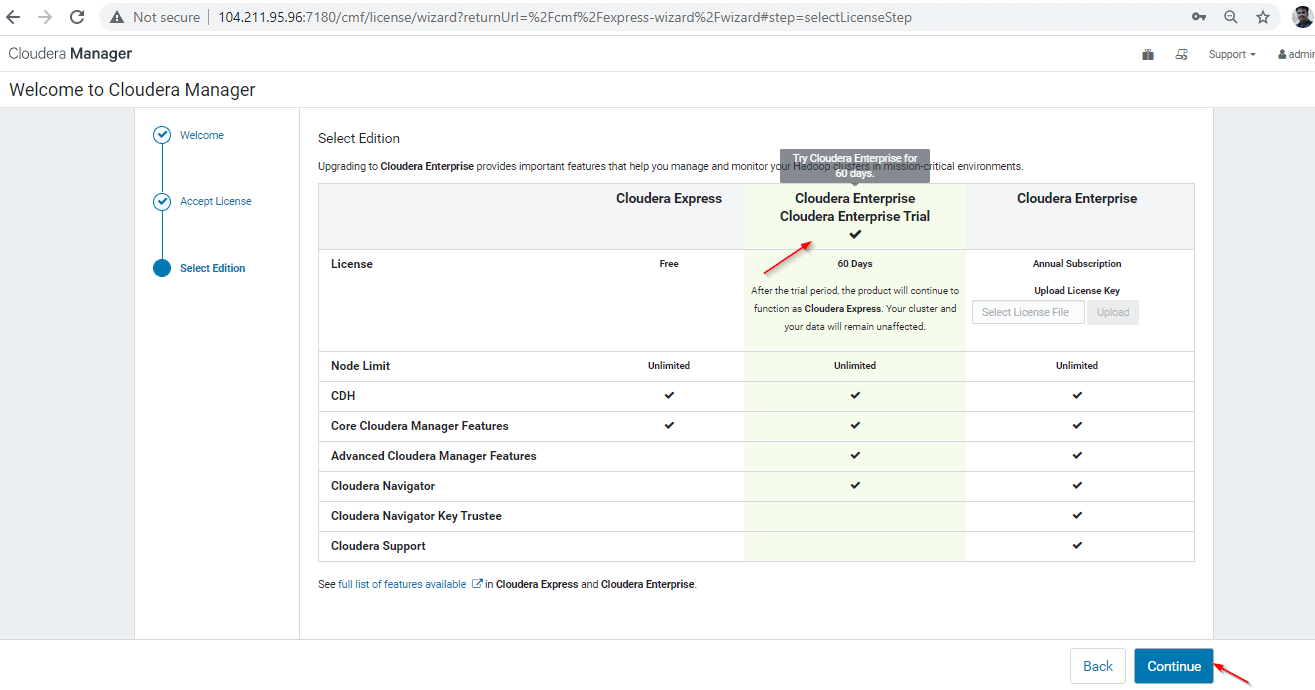Viewport: 1315px width, 690px height.
Task: Click the Back button
Action: click(1097, 666)
